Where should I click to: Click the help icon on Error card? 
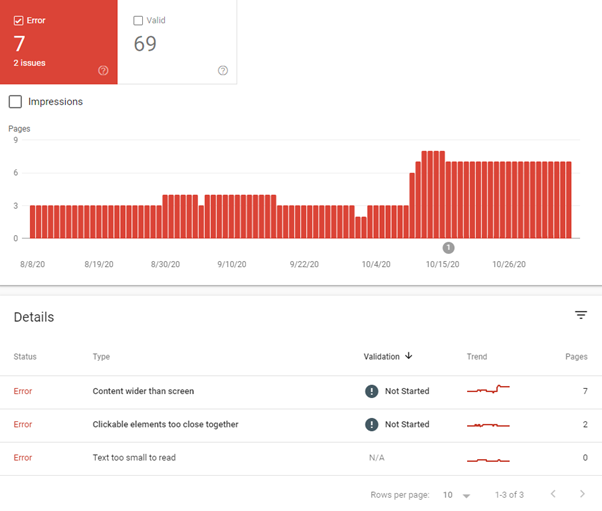[103, 70]
